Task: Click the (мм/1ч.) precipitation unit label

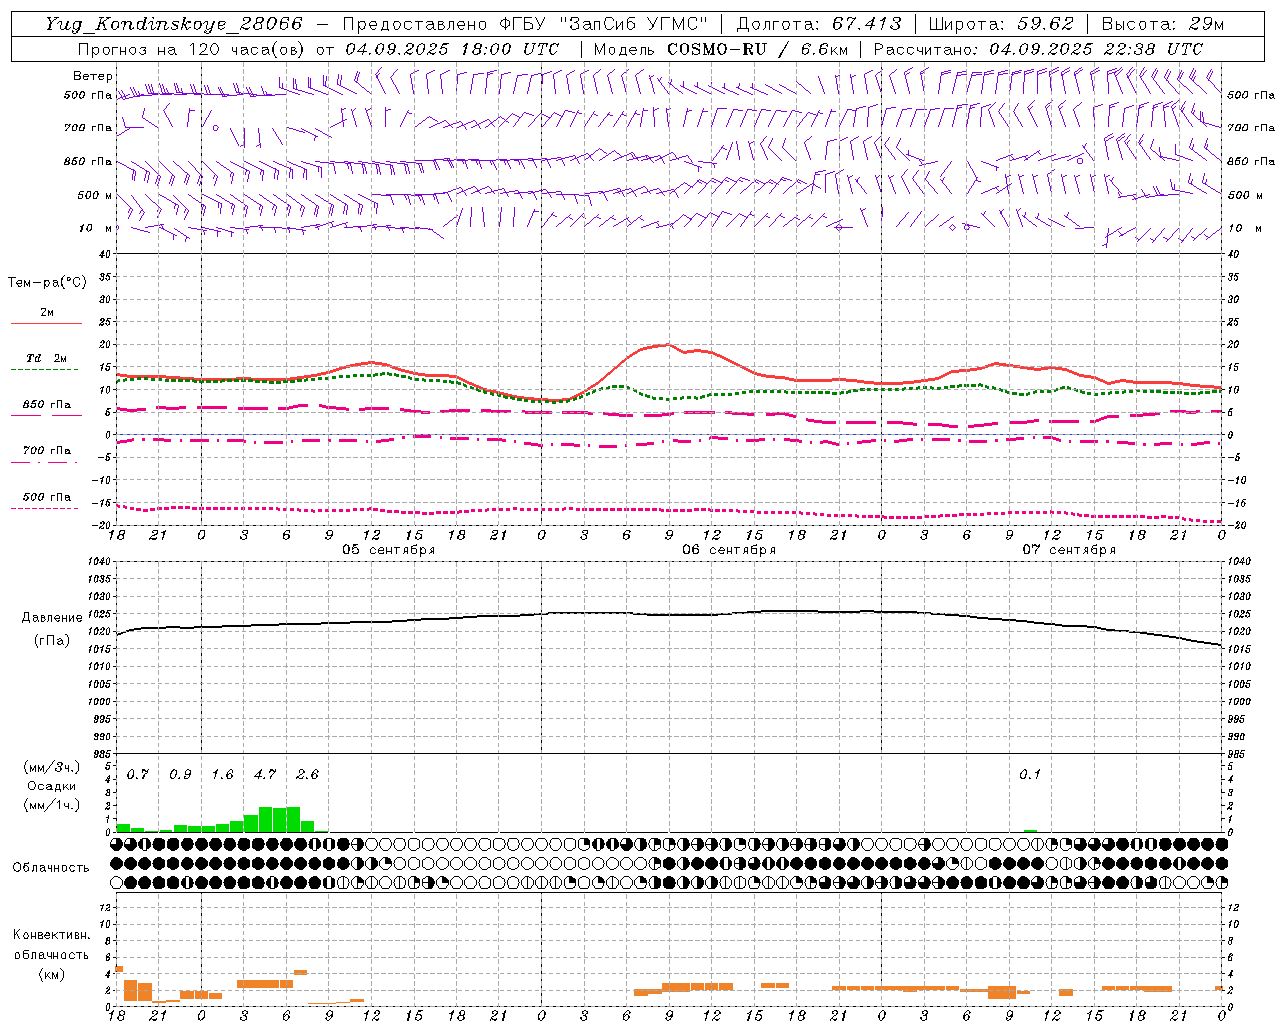Action: point(52,805)
